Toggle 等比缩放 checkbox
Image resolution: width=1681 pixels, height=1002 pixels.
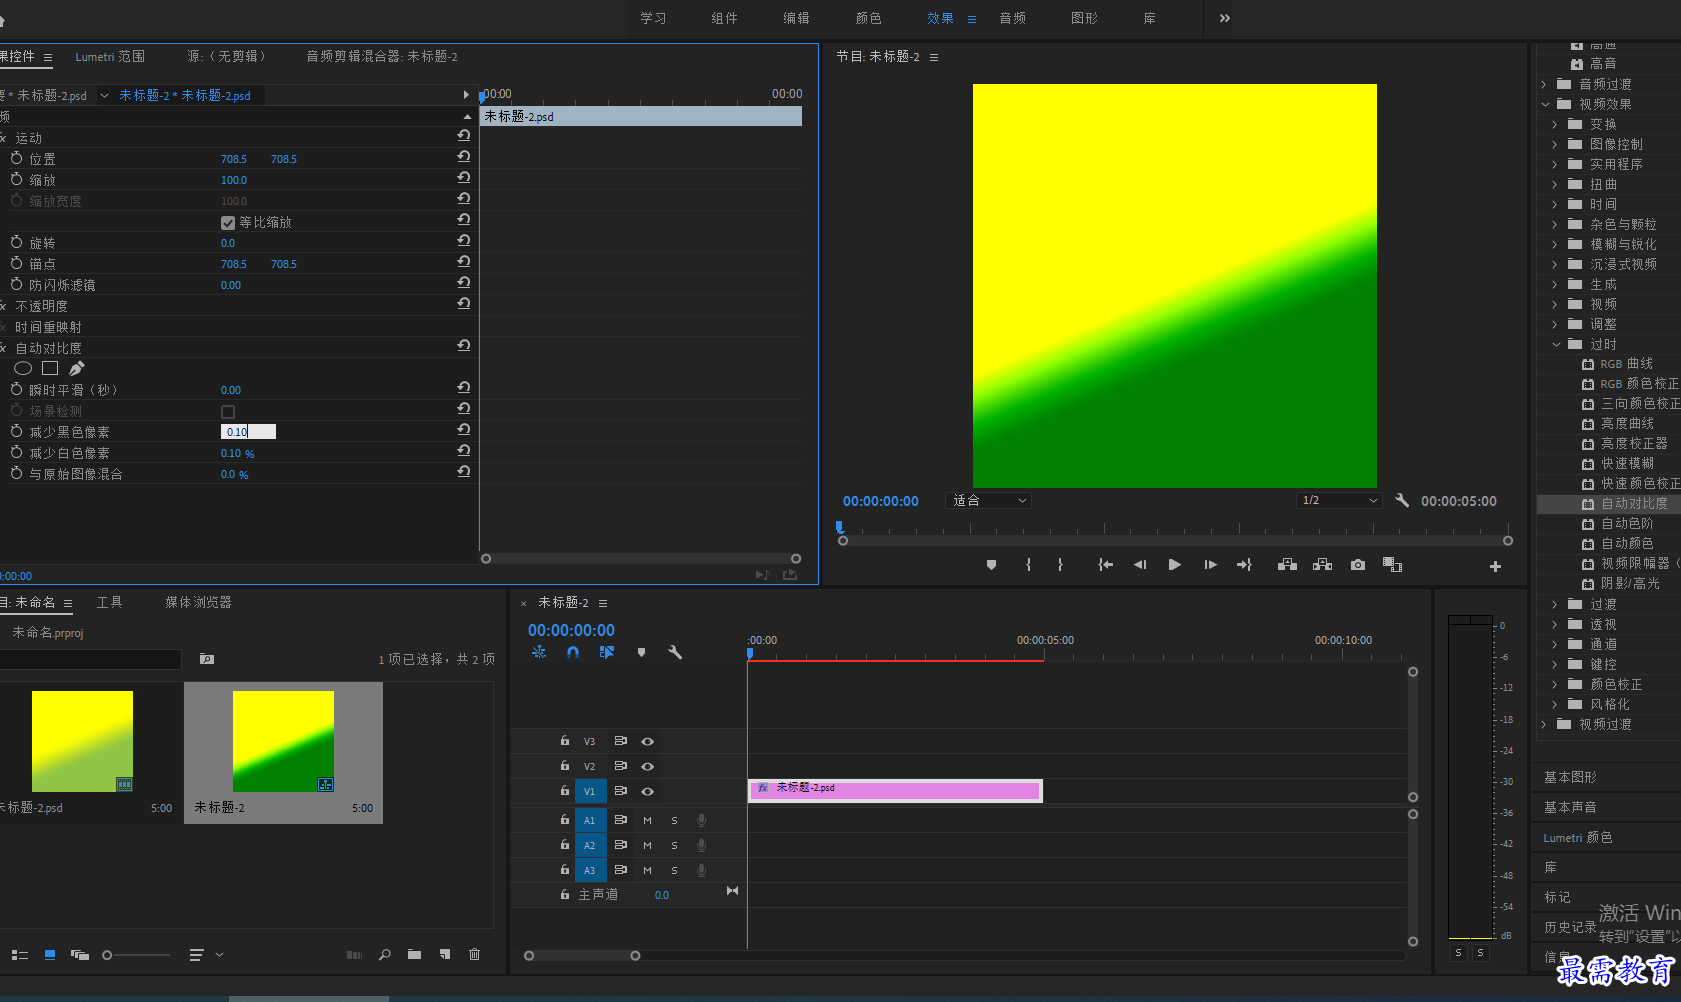click(x=228, y=222)
